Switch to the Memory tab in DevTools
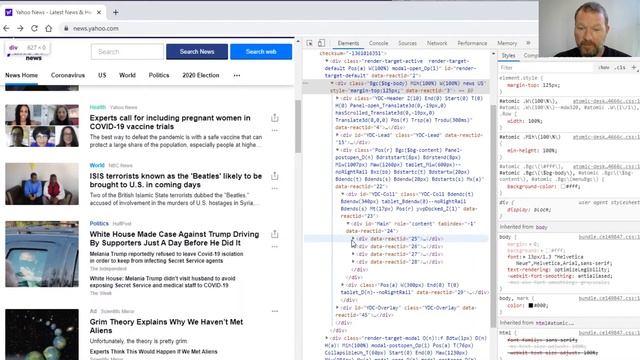Viewport: 640px width, 360px height. pyautogui.click(x=507, y=43)
